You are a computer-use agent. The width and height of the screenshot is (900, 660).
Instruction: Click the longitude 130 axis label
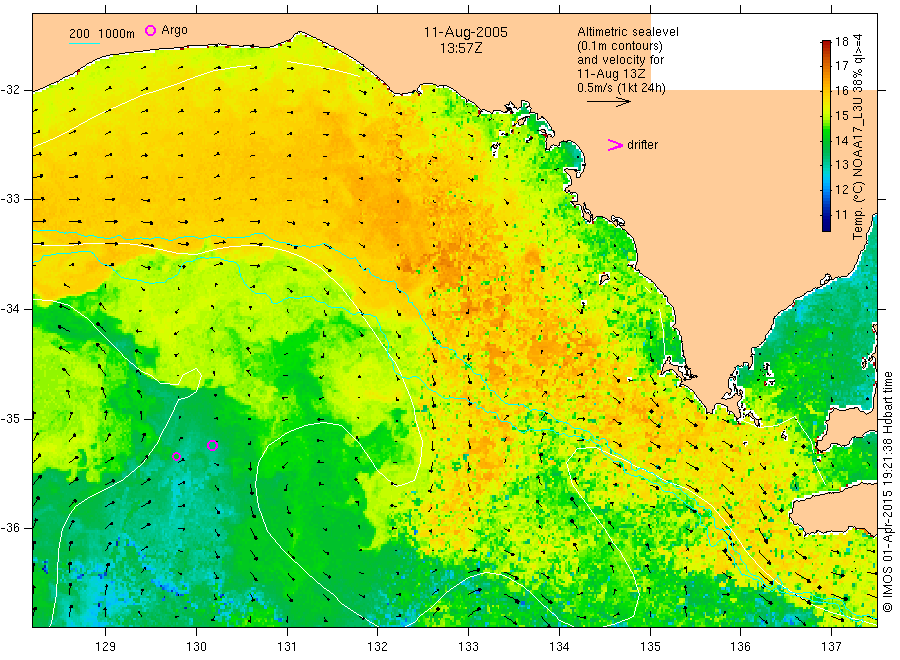point(196,647)
